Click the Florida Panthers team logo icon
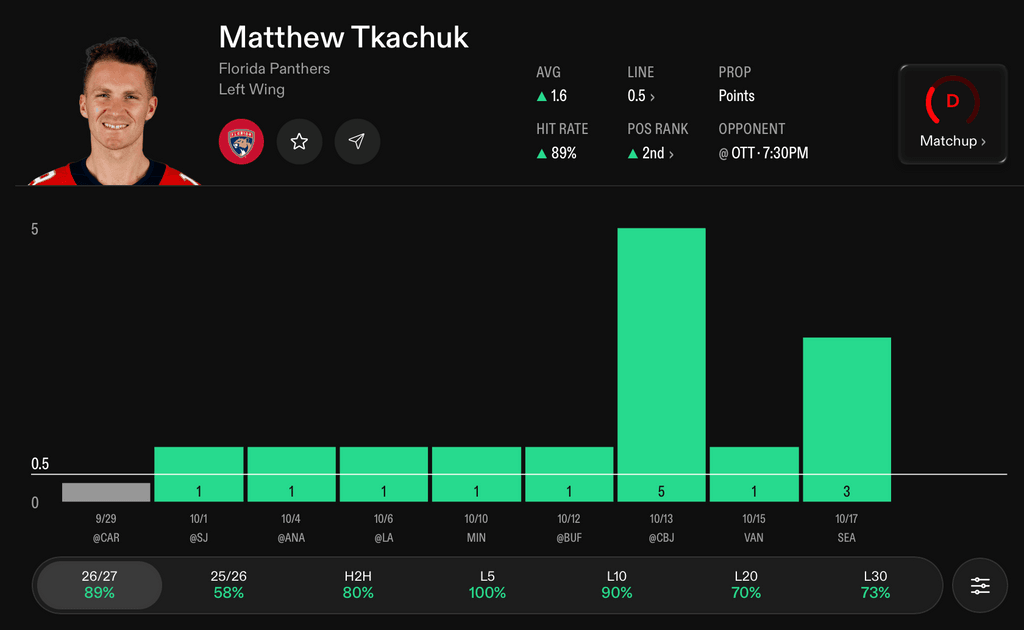The width and height of the screenshot is (1024, 630). coord(241,141)
